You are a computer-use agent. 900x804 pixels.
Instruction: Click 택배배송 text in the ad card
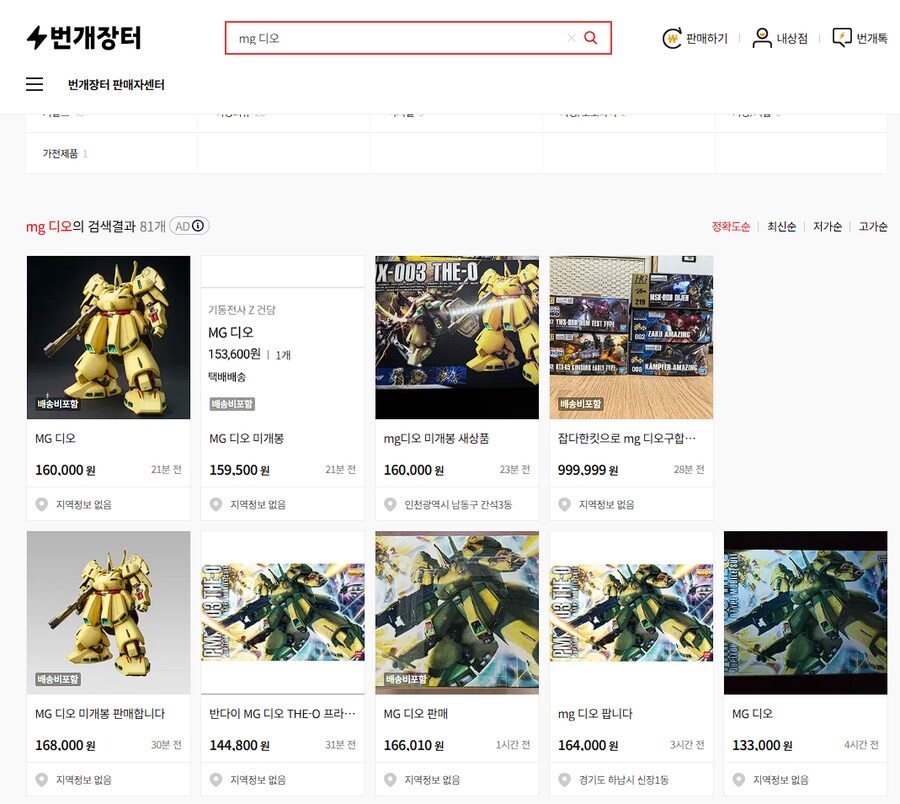coord(227,377)
